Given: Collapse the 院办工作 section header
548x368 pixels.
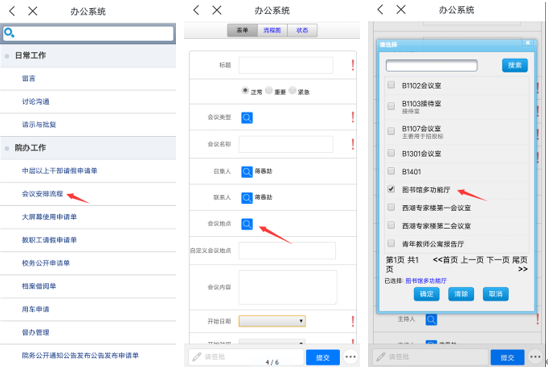Looking at the screenshot, I should coord(88,148).
